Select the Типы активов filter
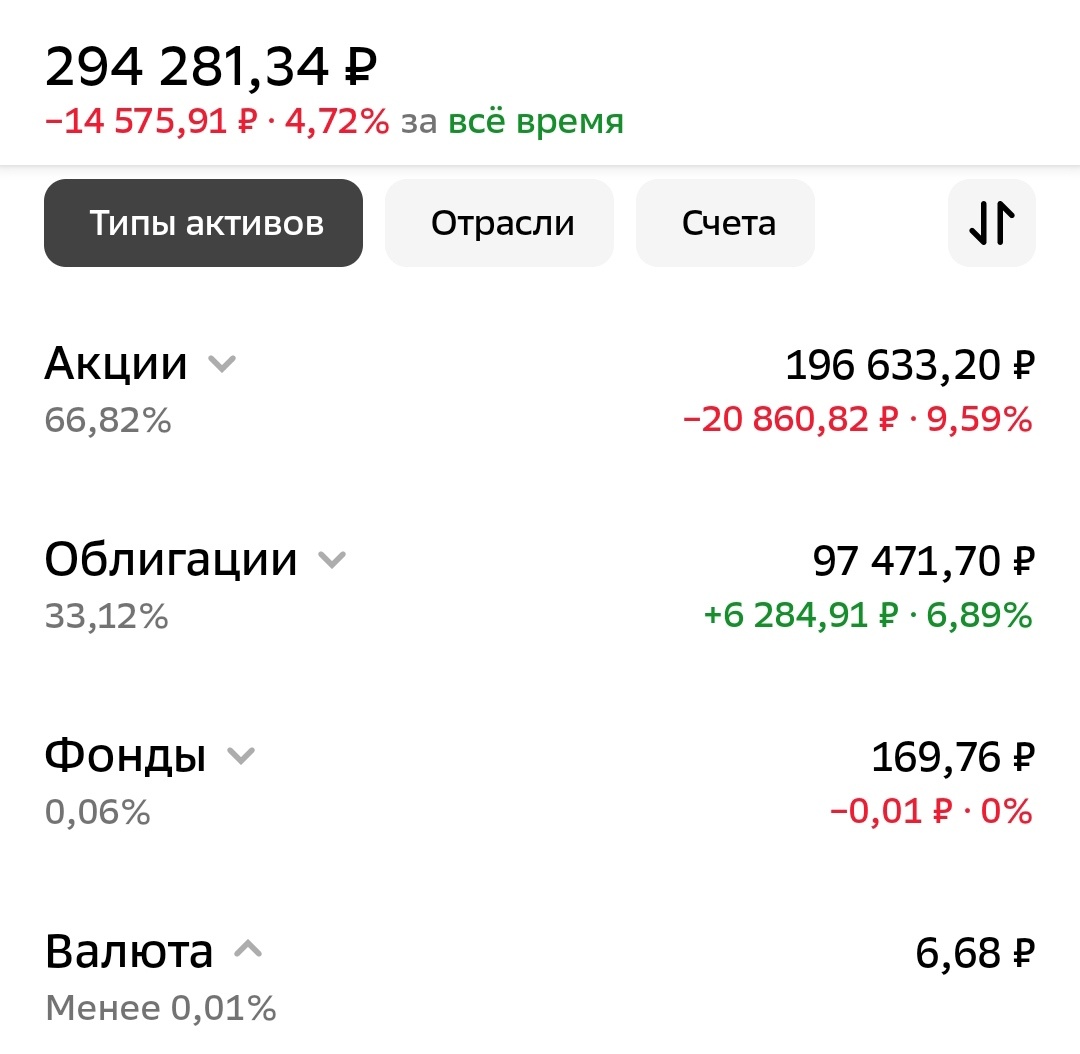Image resolution: width=1080 pixels, height=1054 pixels. tap(203, 222)
